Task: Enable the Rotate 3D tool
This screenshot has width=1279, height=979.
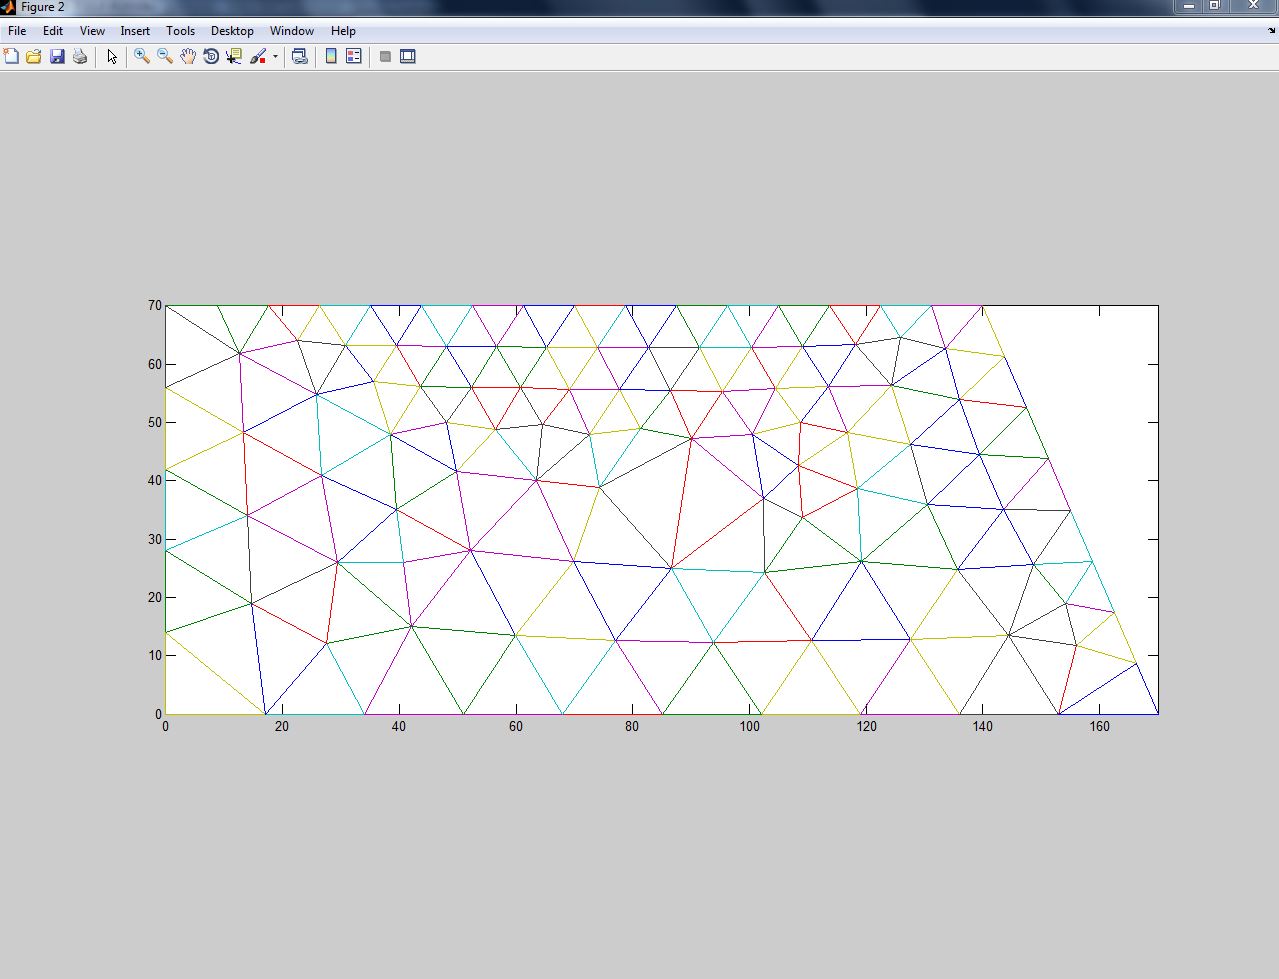Action: pyautogui.click(x=211, y=57)
